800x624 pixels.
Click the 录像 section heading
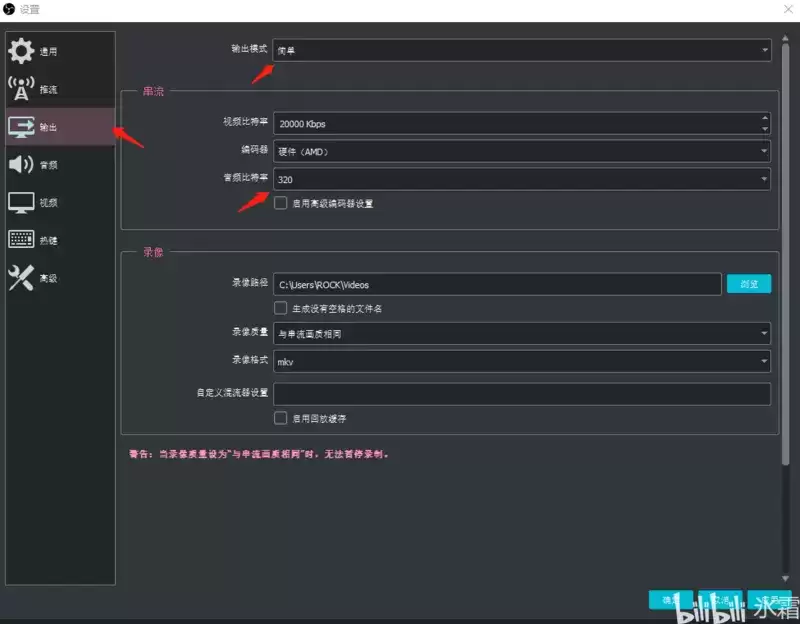[153, 252]
